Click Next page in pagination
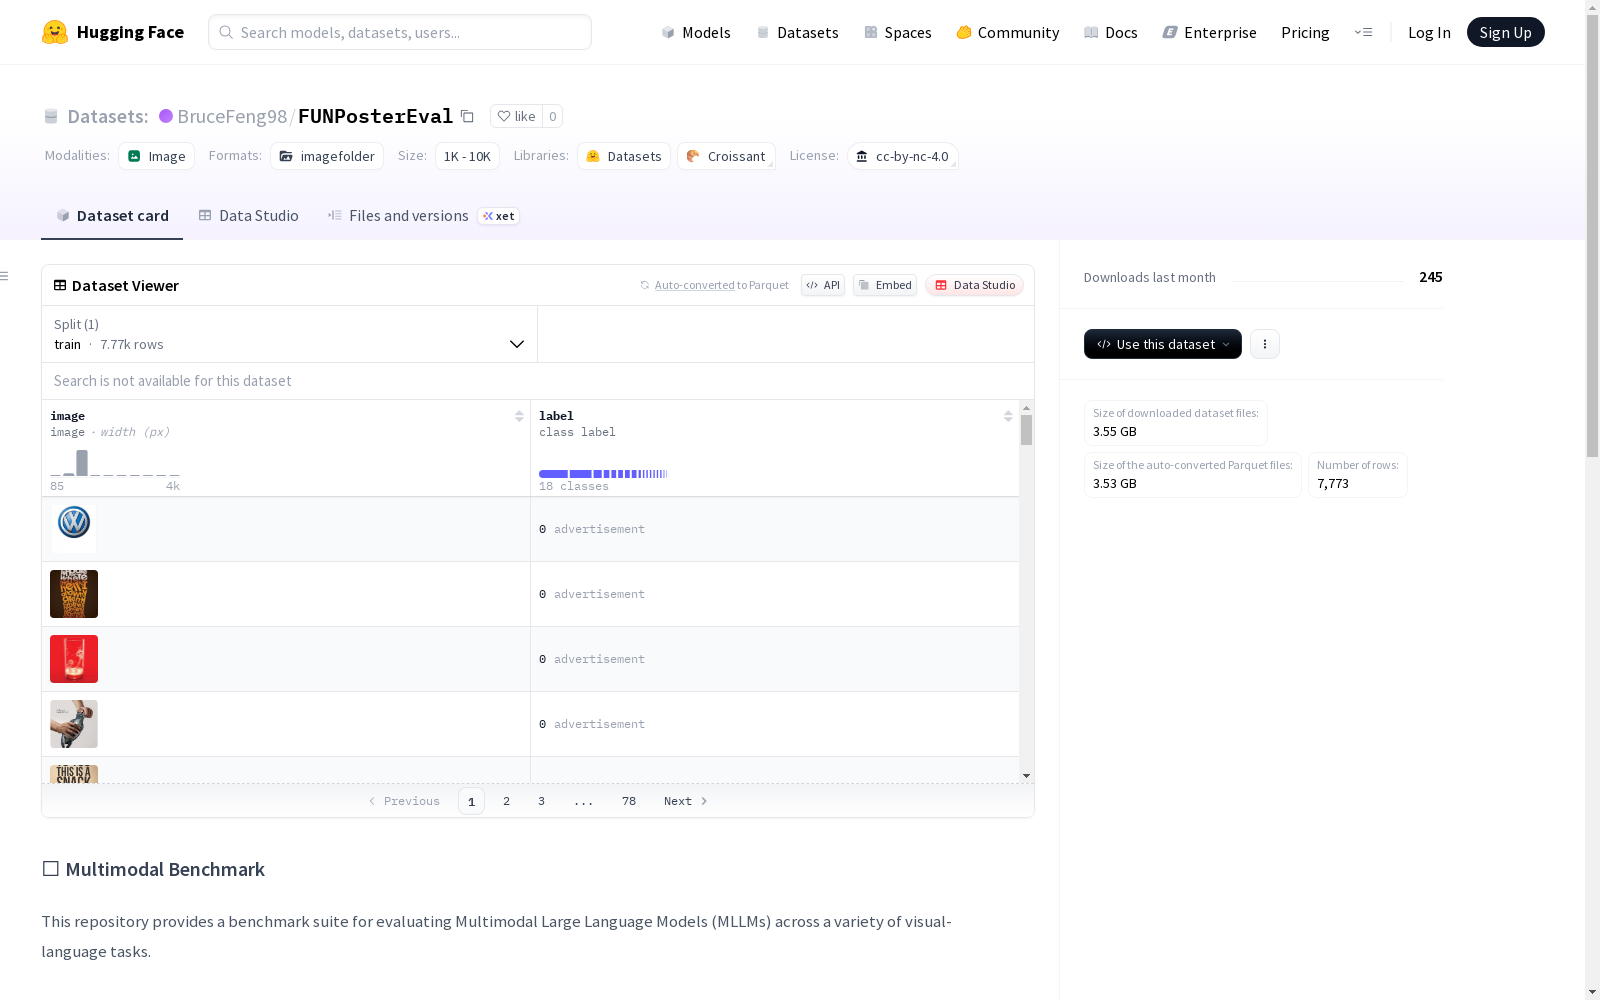Image resolution: width=1600 pixels, height=1000 pixels. point(686,801)
